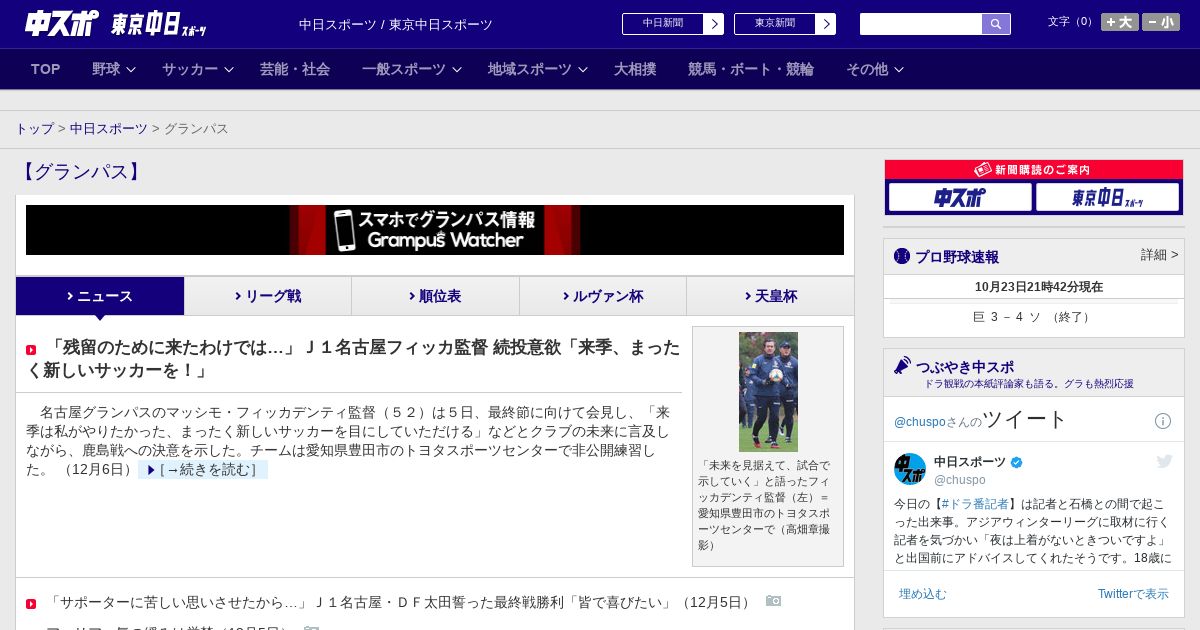
Task: Expand the サッカー menu
Action: point(198,69)
